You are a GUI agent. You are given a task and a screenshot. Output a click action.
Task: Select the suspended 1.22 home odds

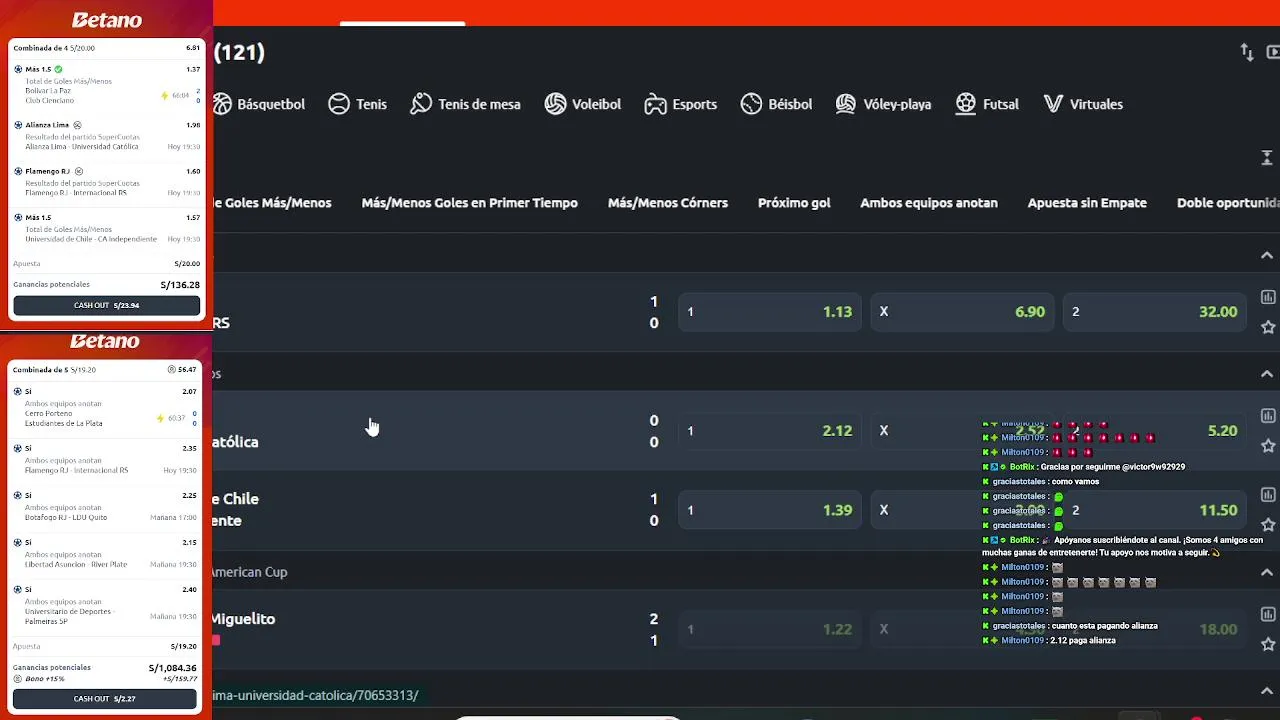point(769,629)
